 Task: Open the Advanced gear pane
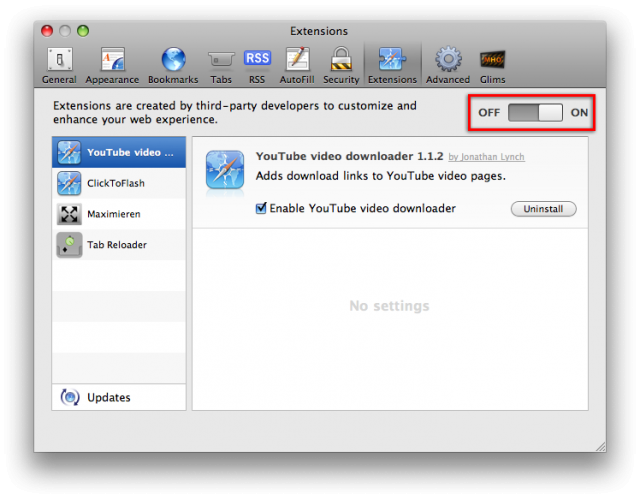point(448,66)
